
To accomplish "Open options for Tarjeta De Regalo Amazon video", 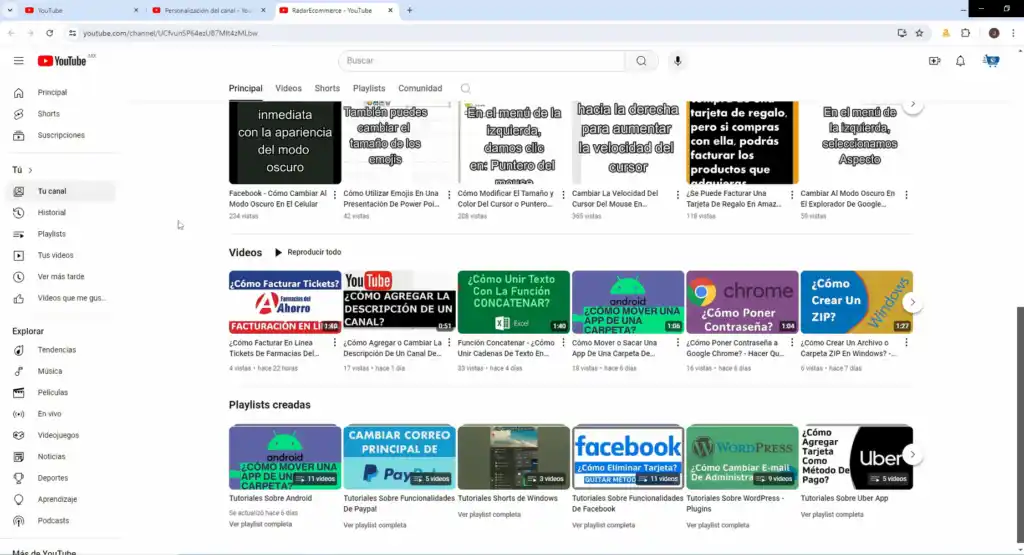I will (792, 195).
